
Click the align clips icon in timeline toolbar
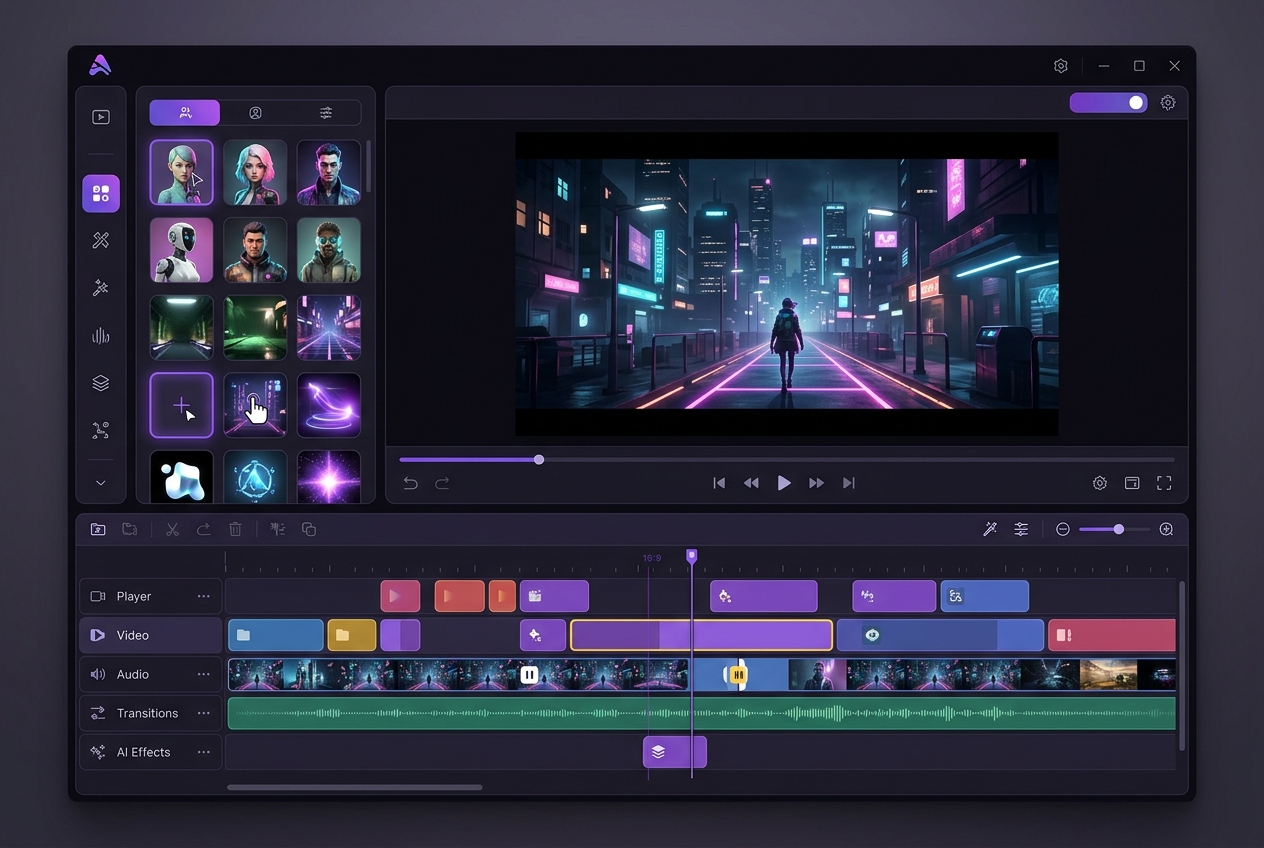tap(278, 529)
